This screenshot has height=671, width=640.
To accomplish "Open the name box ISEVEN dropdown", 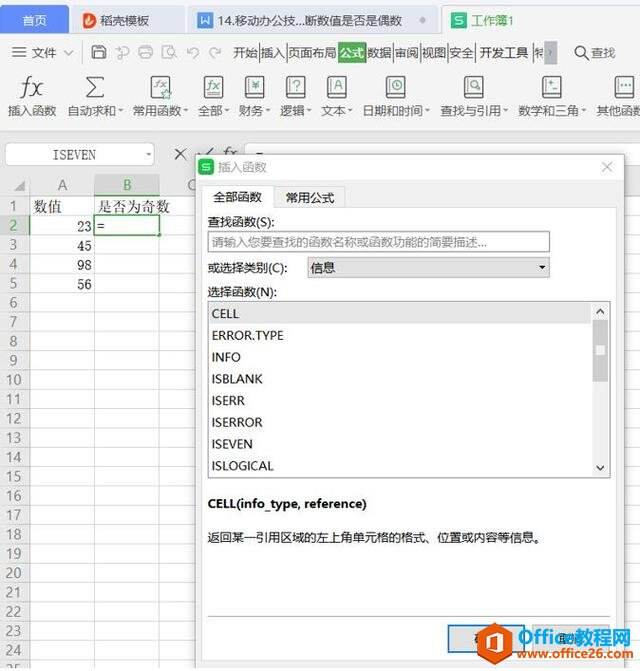I will tap(148, 154).
